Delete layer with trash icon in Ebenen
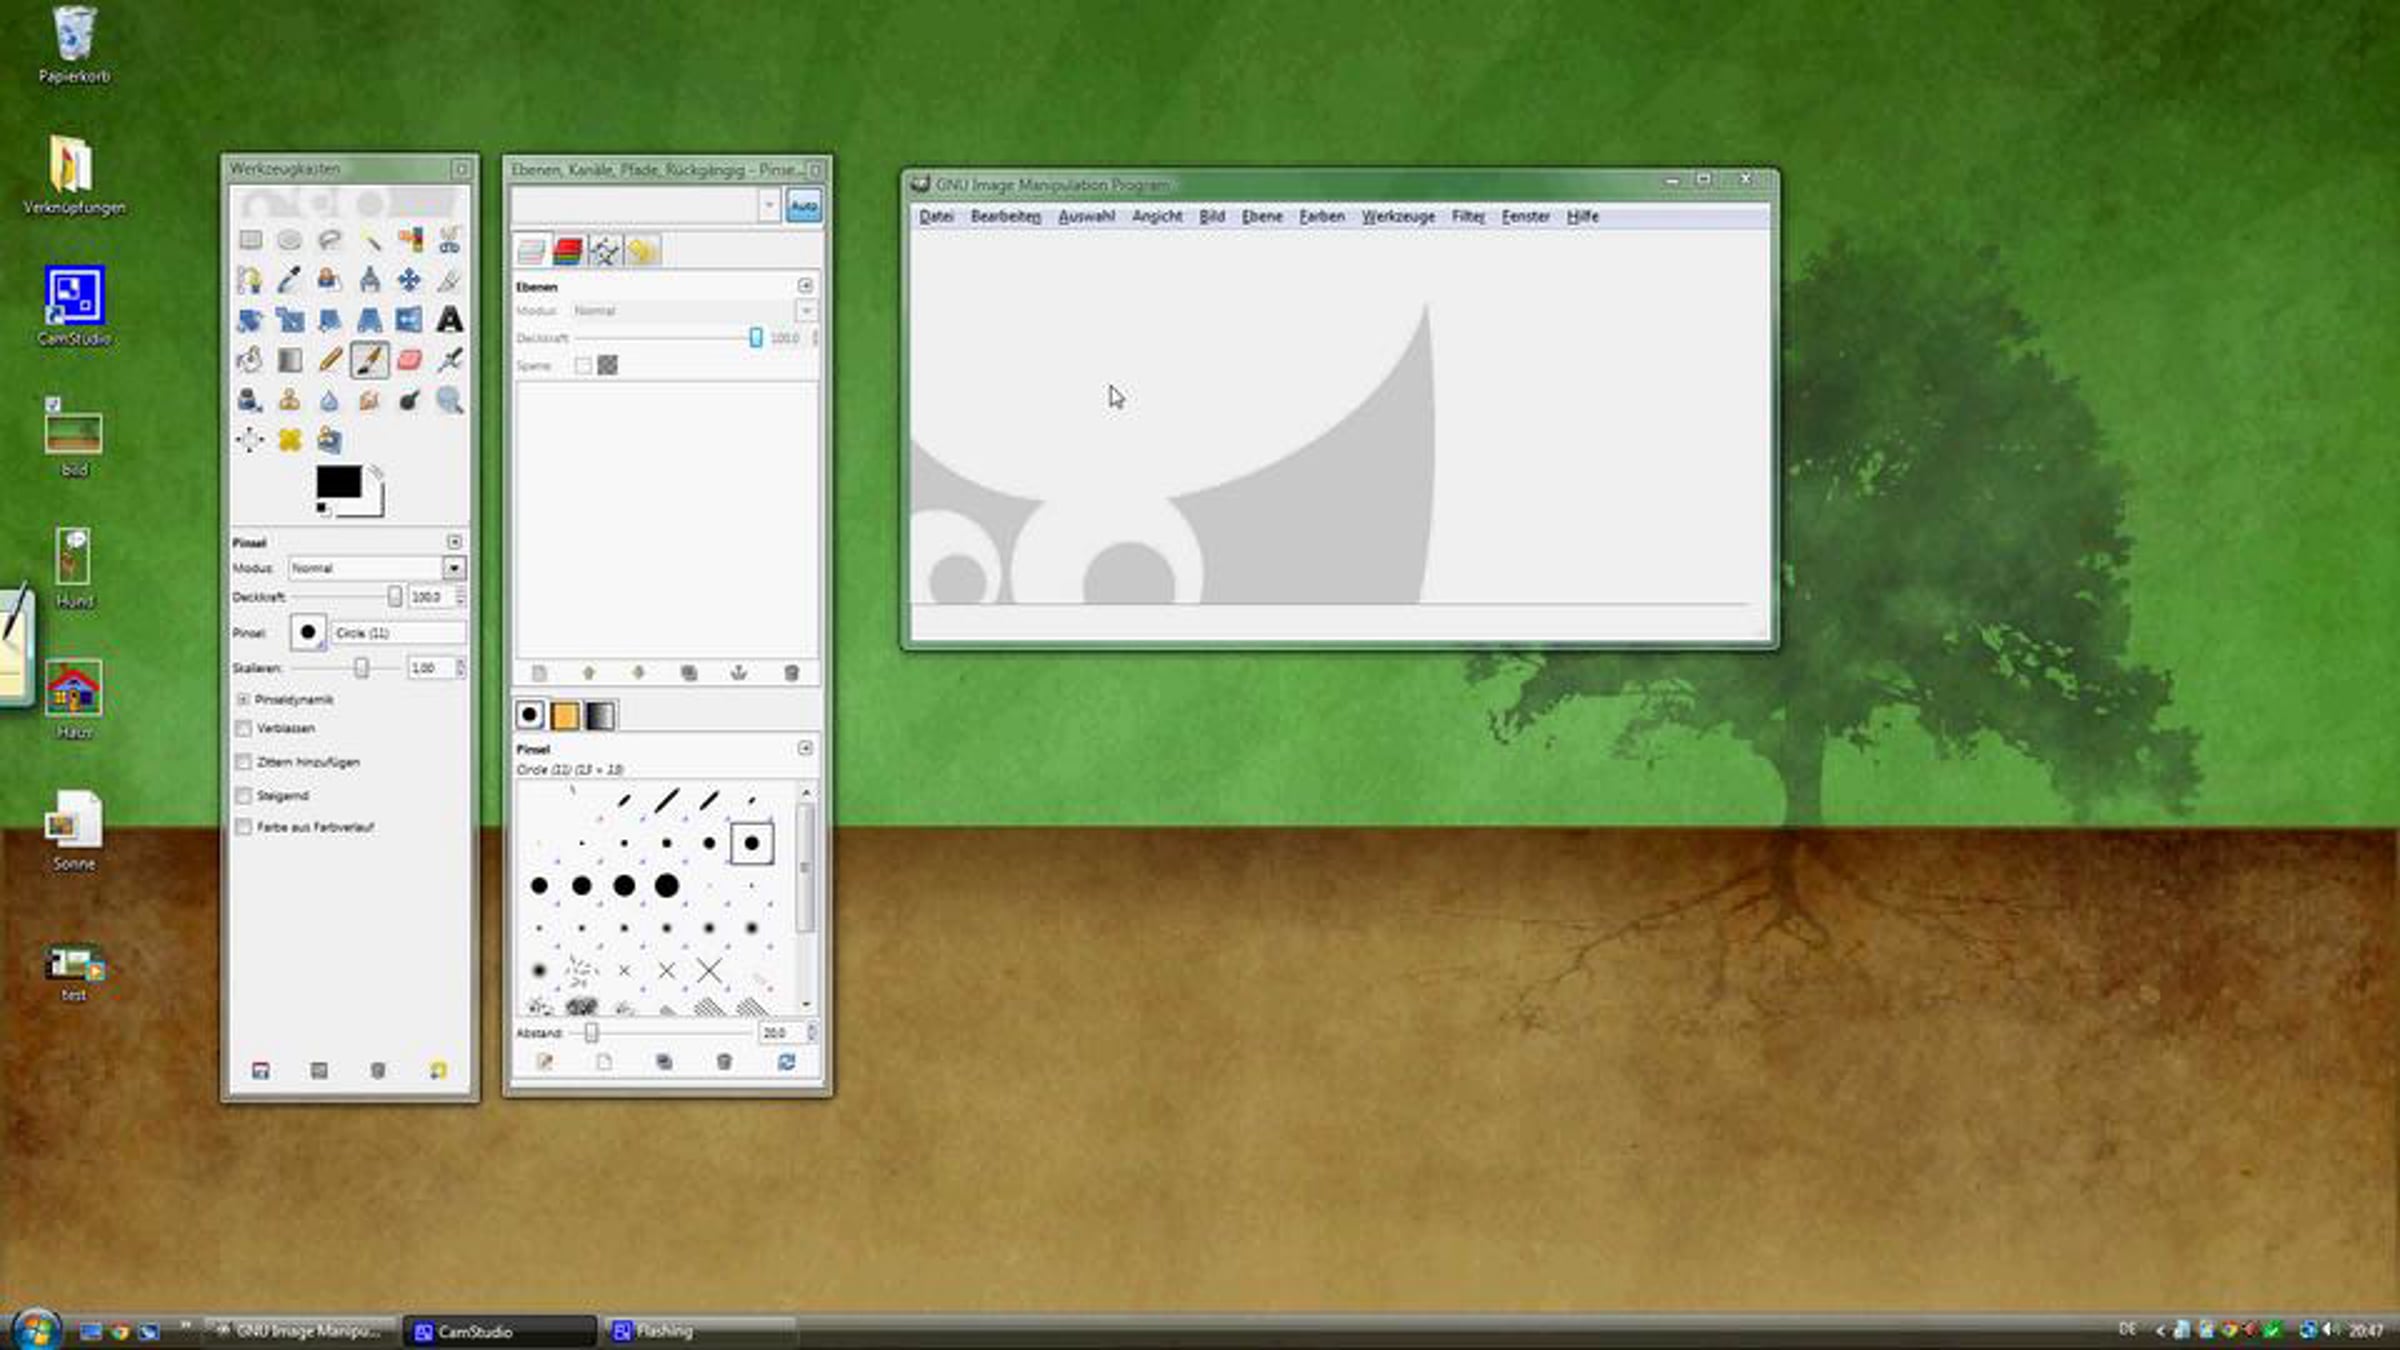The image size is (2400, 1350). tap(791, 673)
